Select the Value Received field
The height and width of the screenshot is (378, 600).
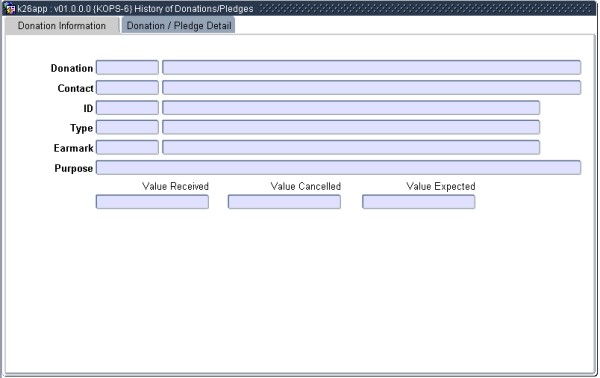152,202
